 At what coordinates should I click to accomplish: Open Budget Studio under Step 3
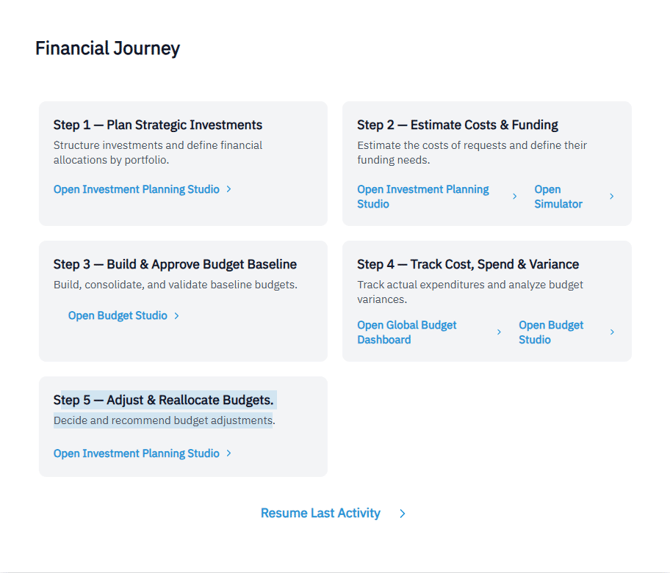tap(118, 316)
